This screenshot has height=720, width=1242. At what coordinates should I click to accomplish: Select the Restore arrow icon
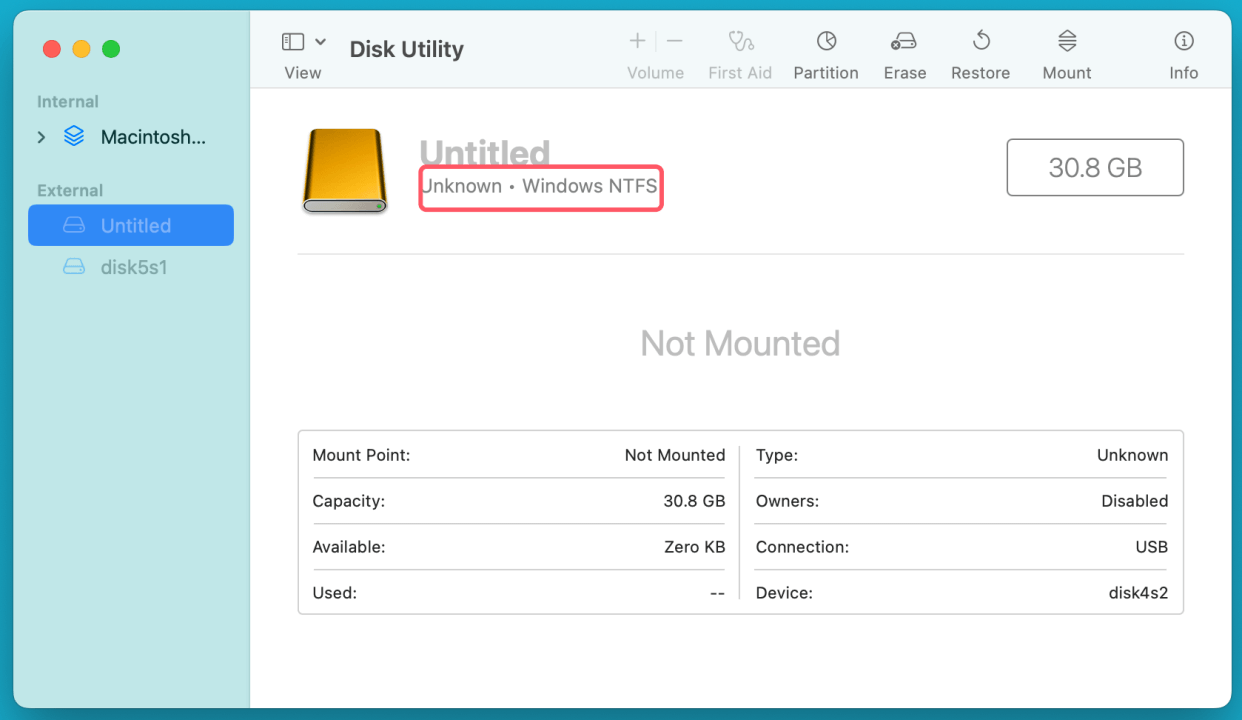click(980, 41)
